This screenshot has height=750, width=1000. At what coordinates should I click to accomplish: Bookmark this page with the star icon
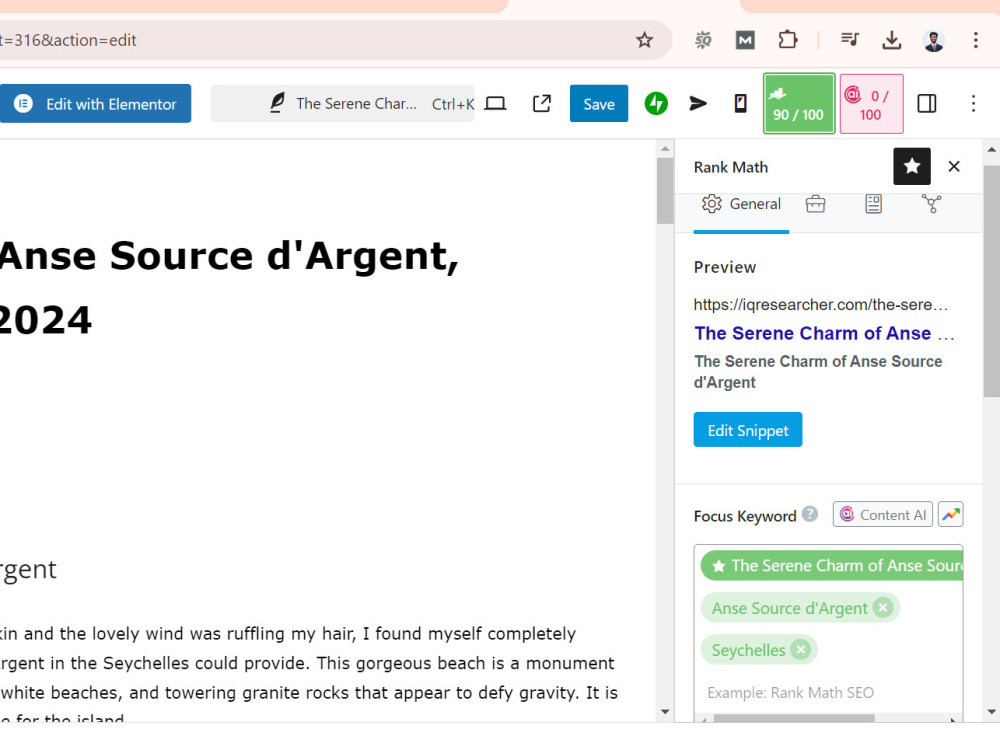644,40
